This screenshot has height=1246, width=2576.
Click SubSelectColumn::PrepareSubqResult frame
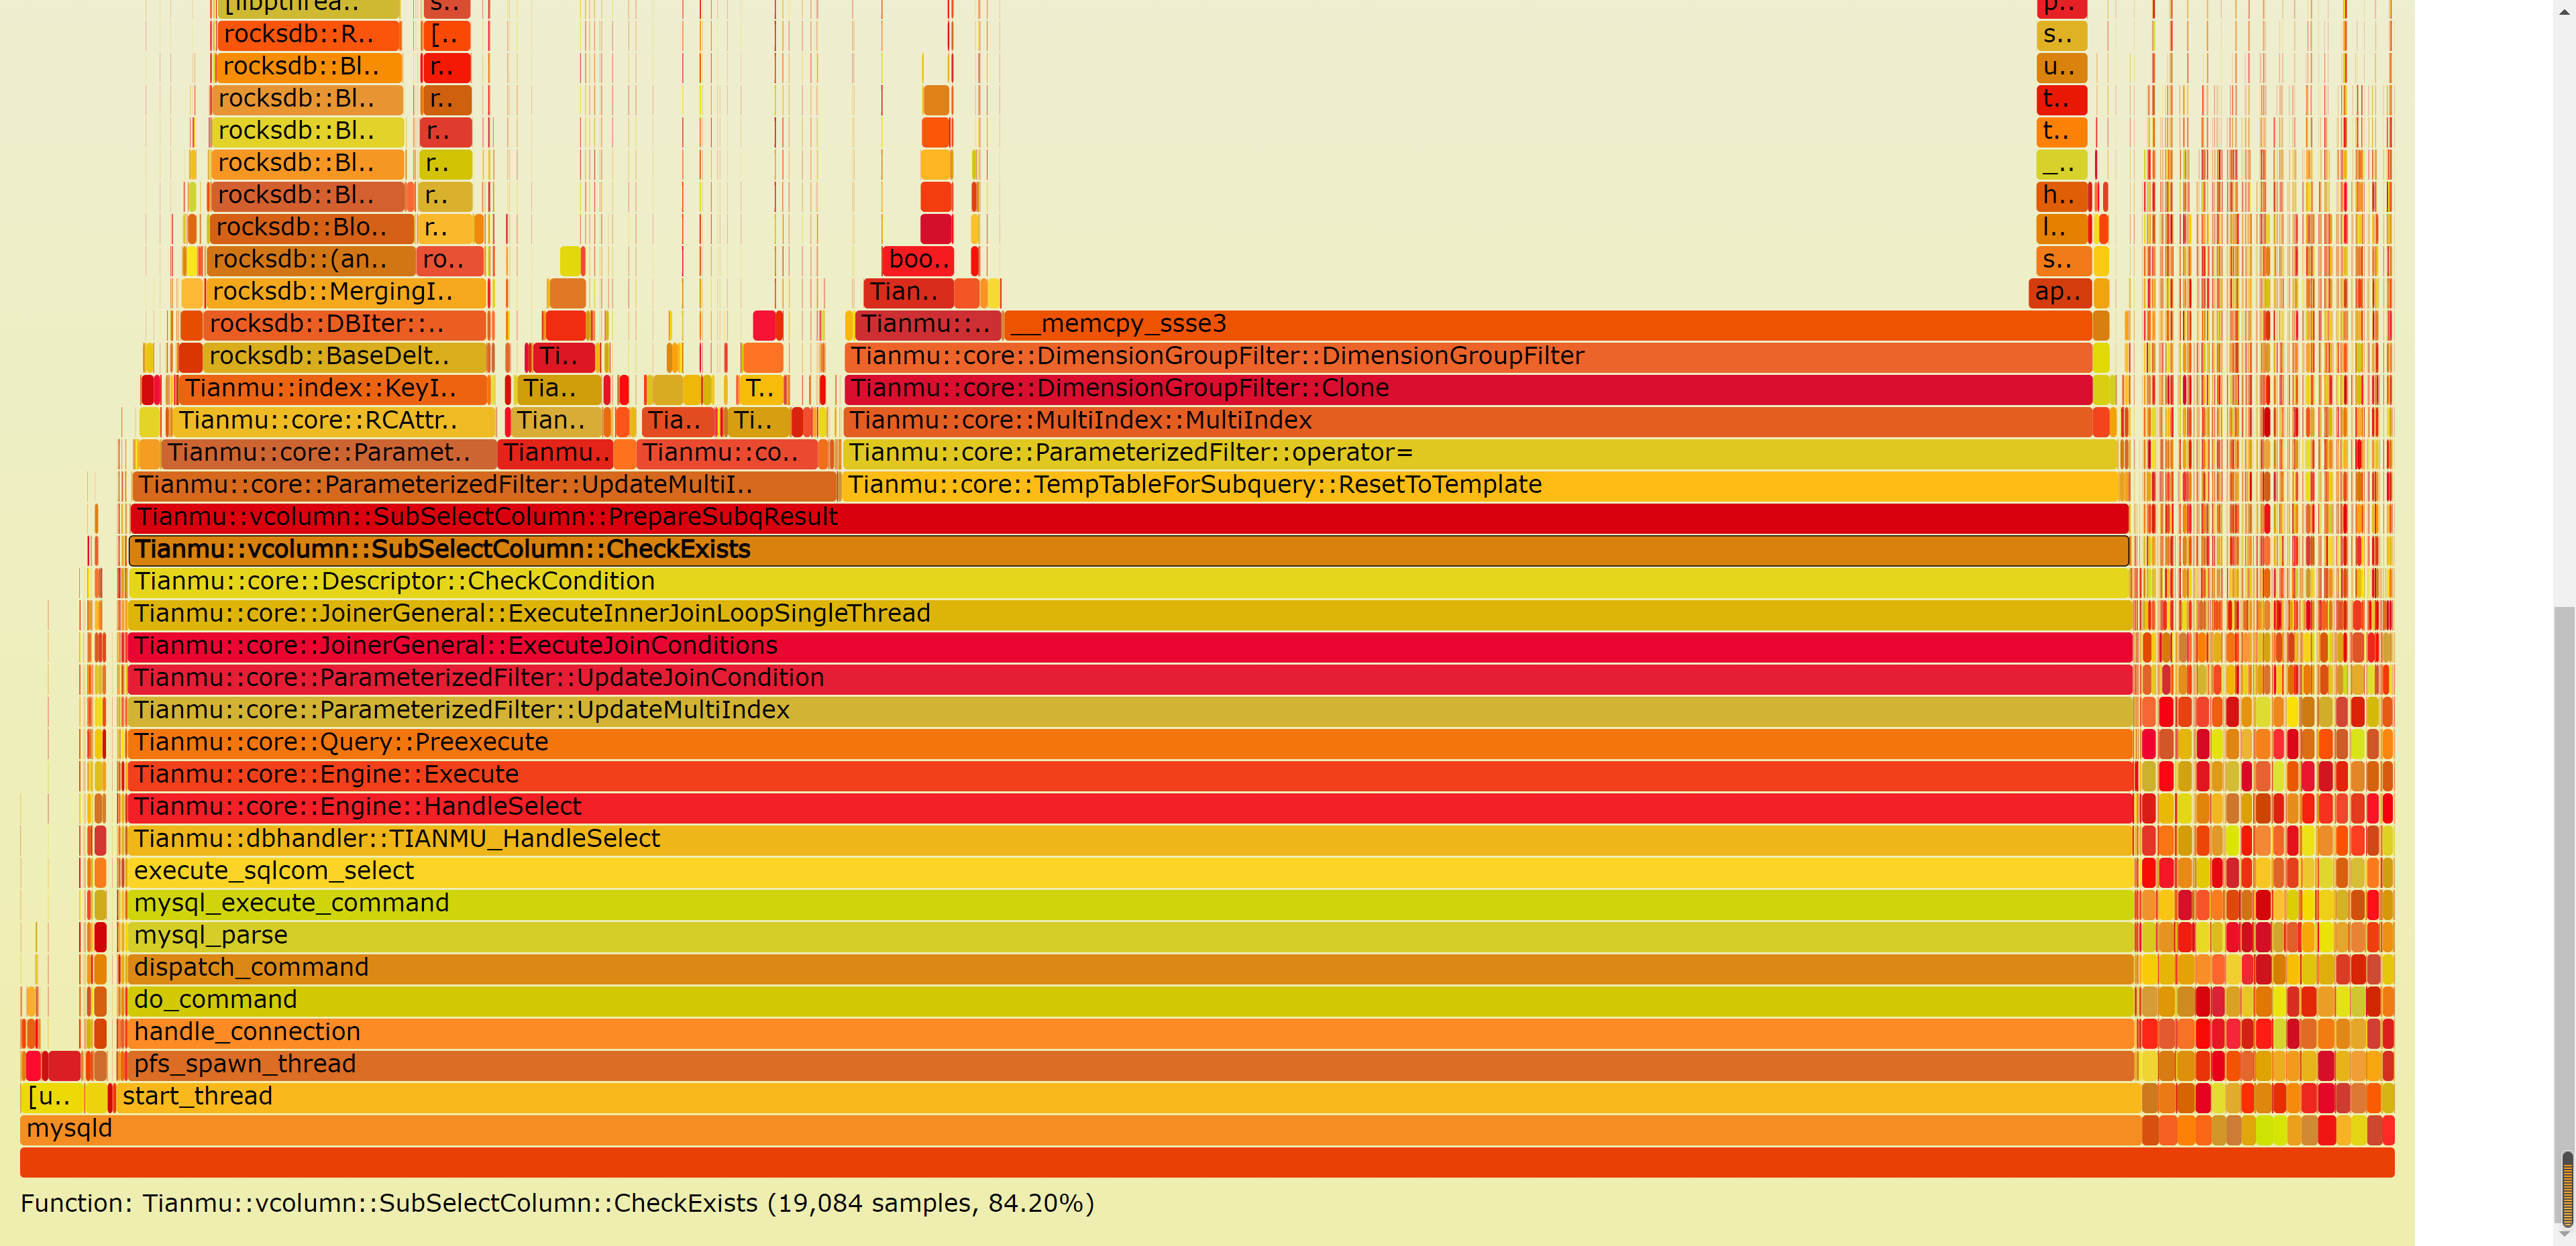point(1129,518)
